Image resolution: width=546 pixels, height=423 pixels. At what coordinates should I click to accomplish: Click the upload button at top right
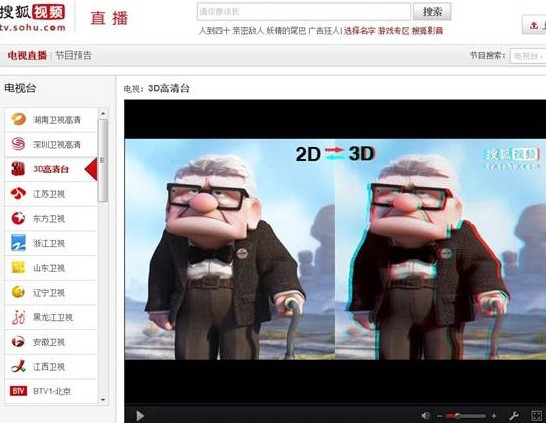coord(534,25)
